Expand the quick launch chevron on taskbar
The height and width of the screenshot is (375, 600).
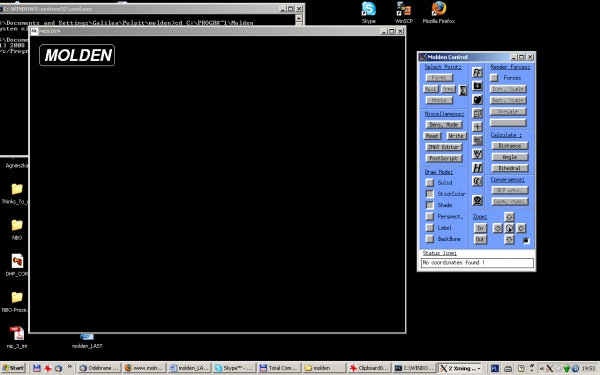click(x=70, y=367)
